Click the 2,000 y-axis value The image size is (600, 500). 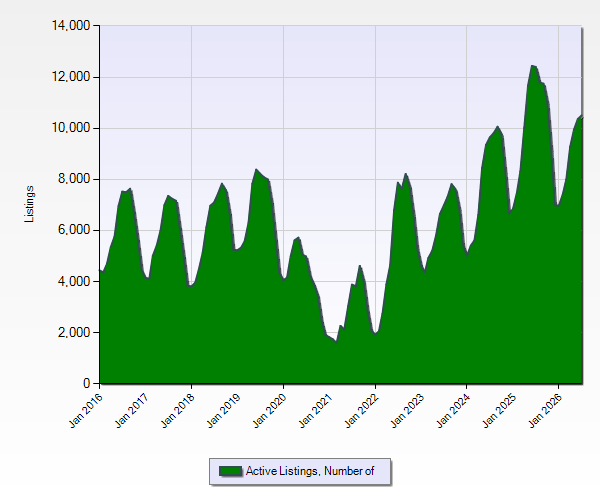(x=74, y=332)
